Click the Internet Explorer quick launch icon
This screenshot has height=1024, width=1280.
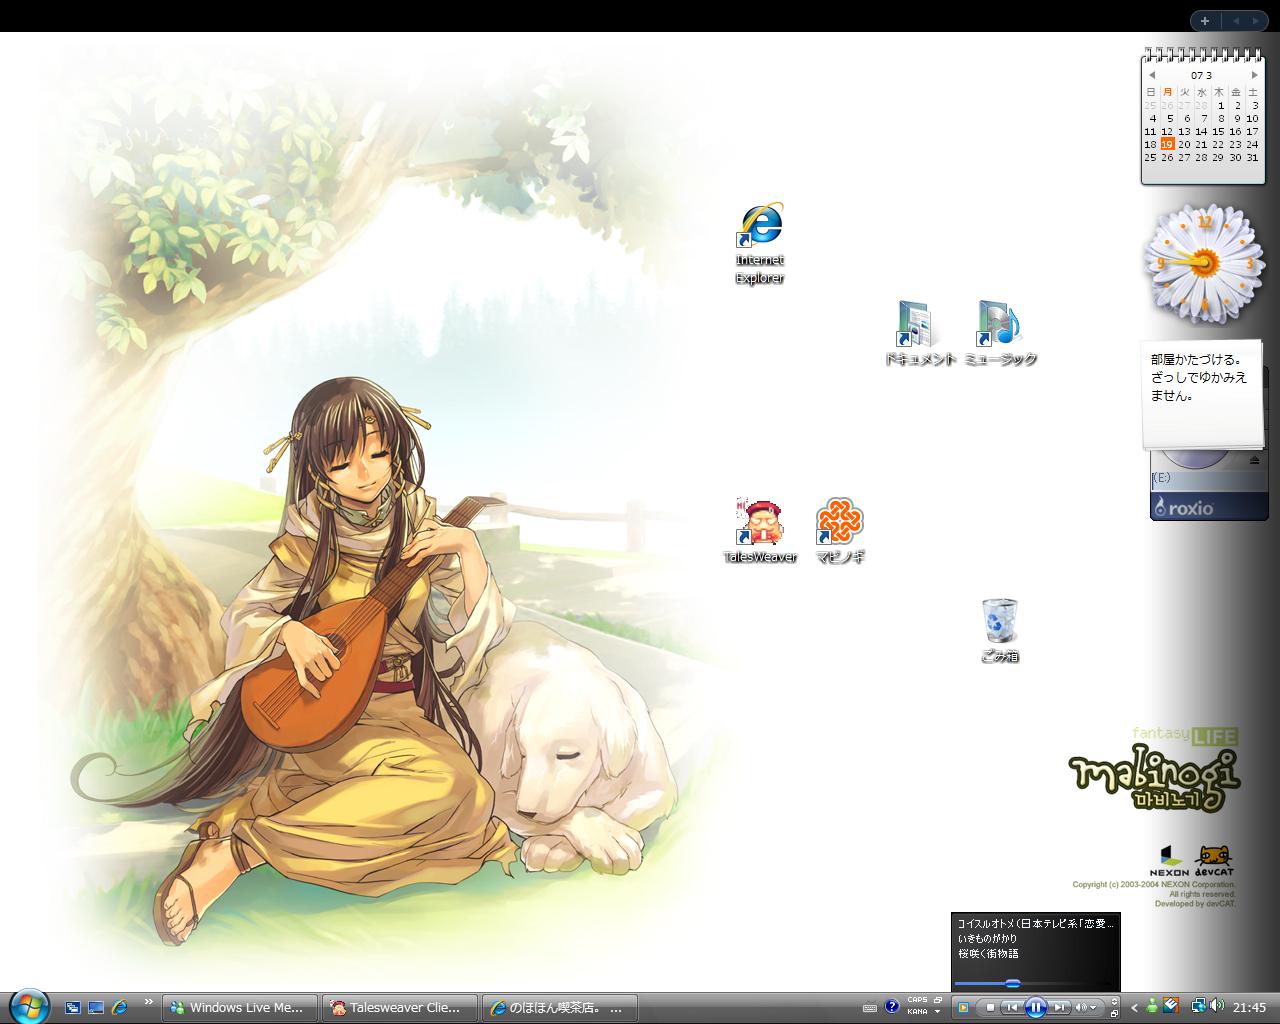click(x=120, y=1008)
